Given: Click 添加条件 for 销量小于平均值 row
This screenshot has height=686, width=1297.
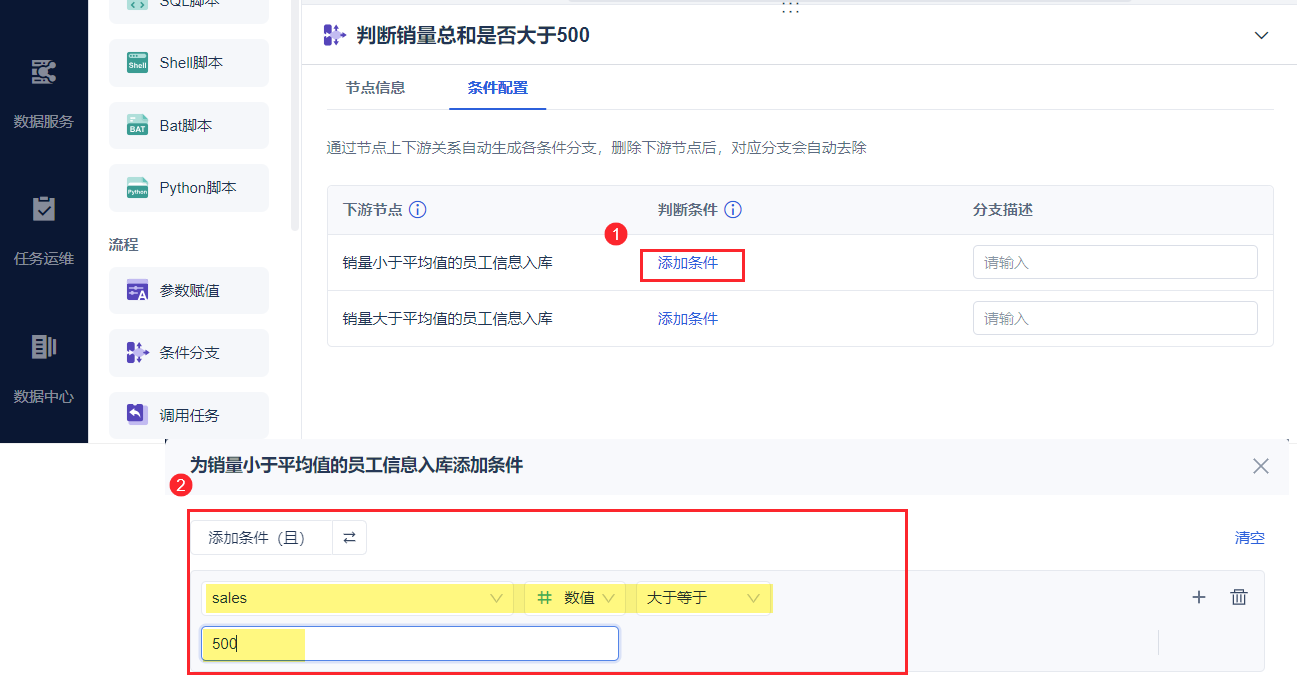Looking at the screenshot, I should coord(688,263).
